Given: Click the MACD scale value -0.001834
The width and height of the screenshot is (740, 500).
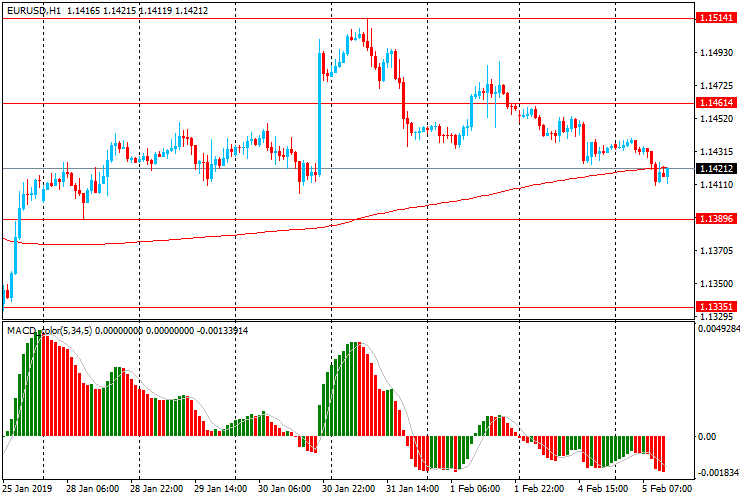Looking at the screenshot, I should (719, 473).
